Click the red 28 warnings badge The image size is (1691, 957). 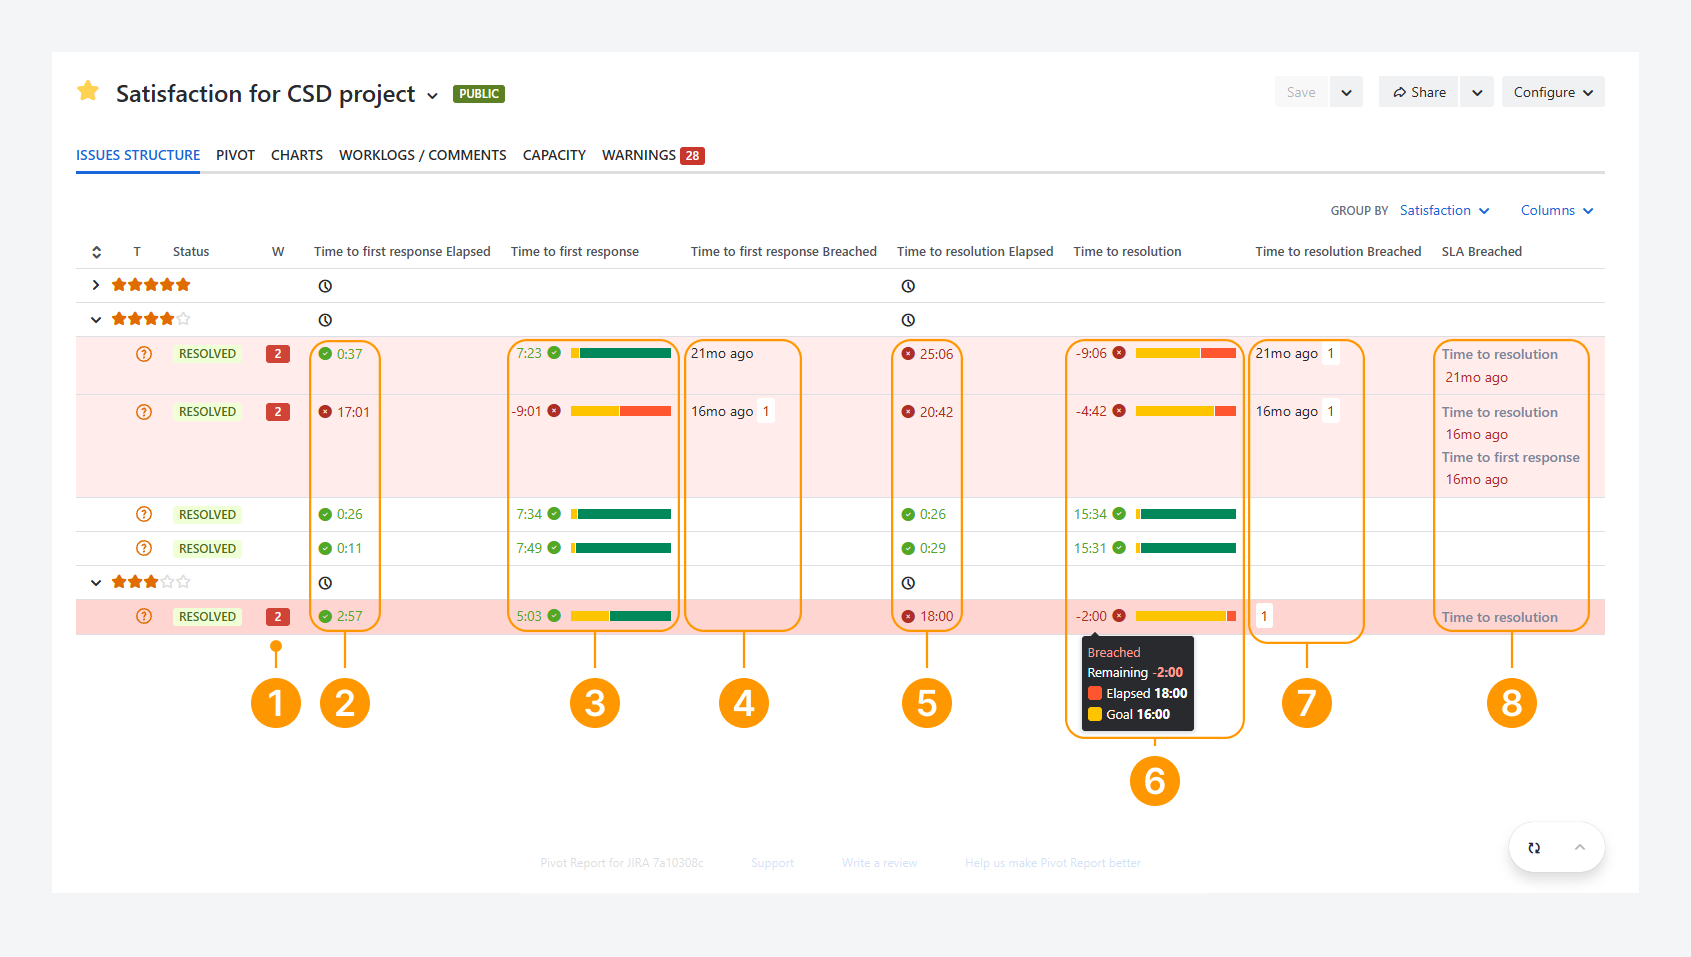tap(692, 156)
